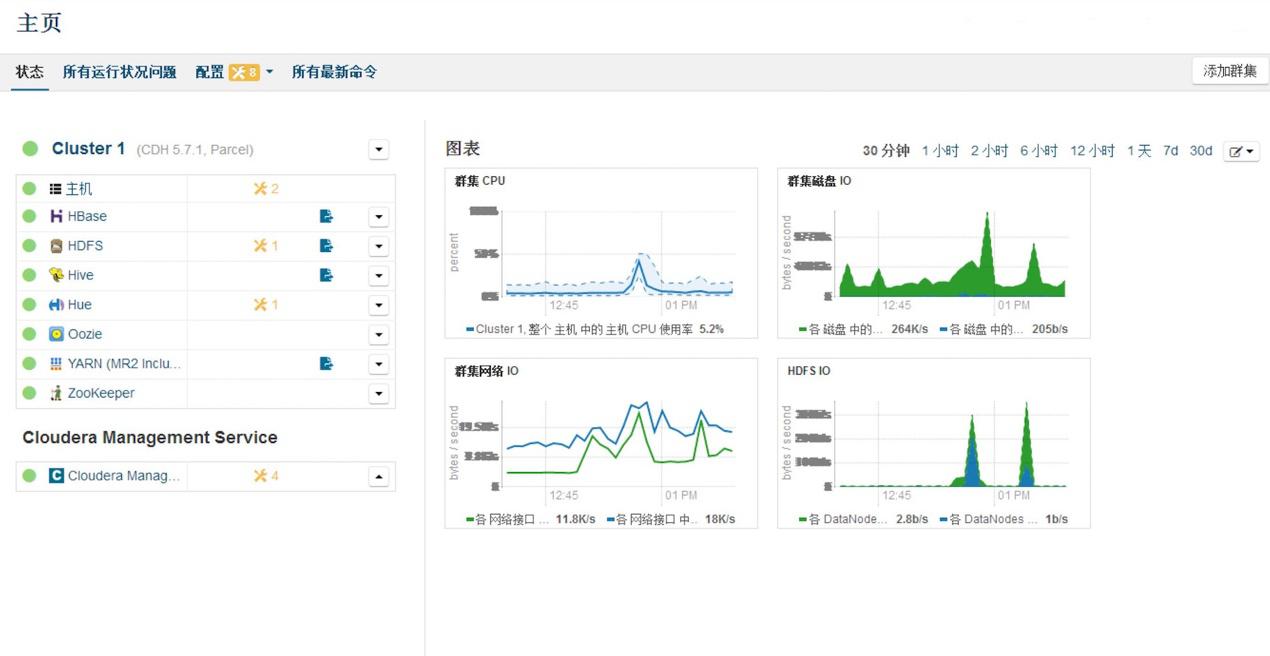Open the Hue actions dropdown arrow
This screenshot has height=656, width=1270.
pos(378,305)
